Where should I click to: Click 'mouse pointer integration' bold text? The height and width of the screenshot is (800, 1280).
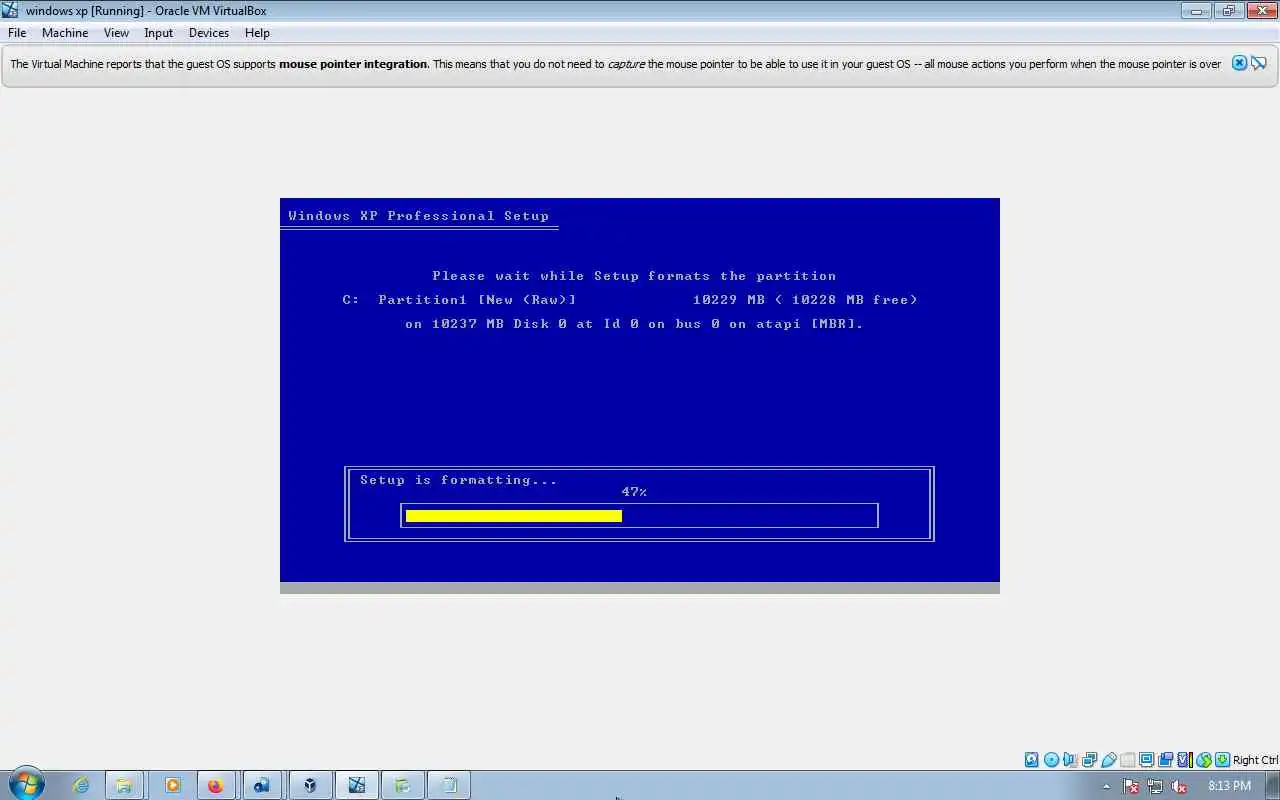(x=354, y=64)
